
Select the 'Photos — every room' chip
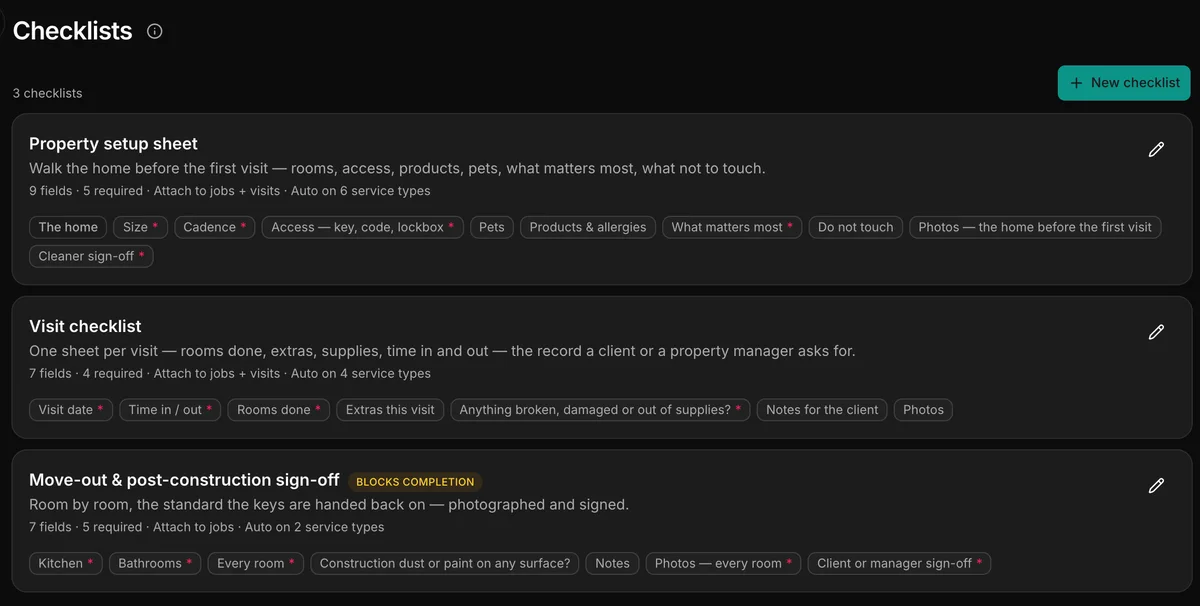(723, 563)
